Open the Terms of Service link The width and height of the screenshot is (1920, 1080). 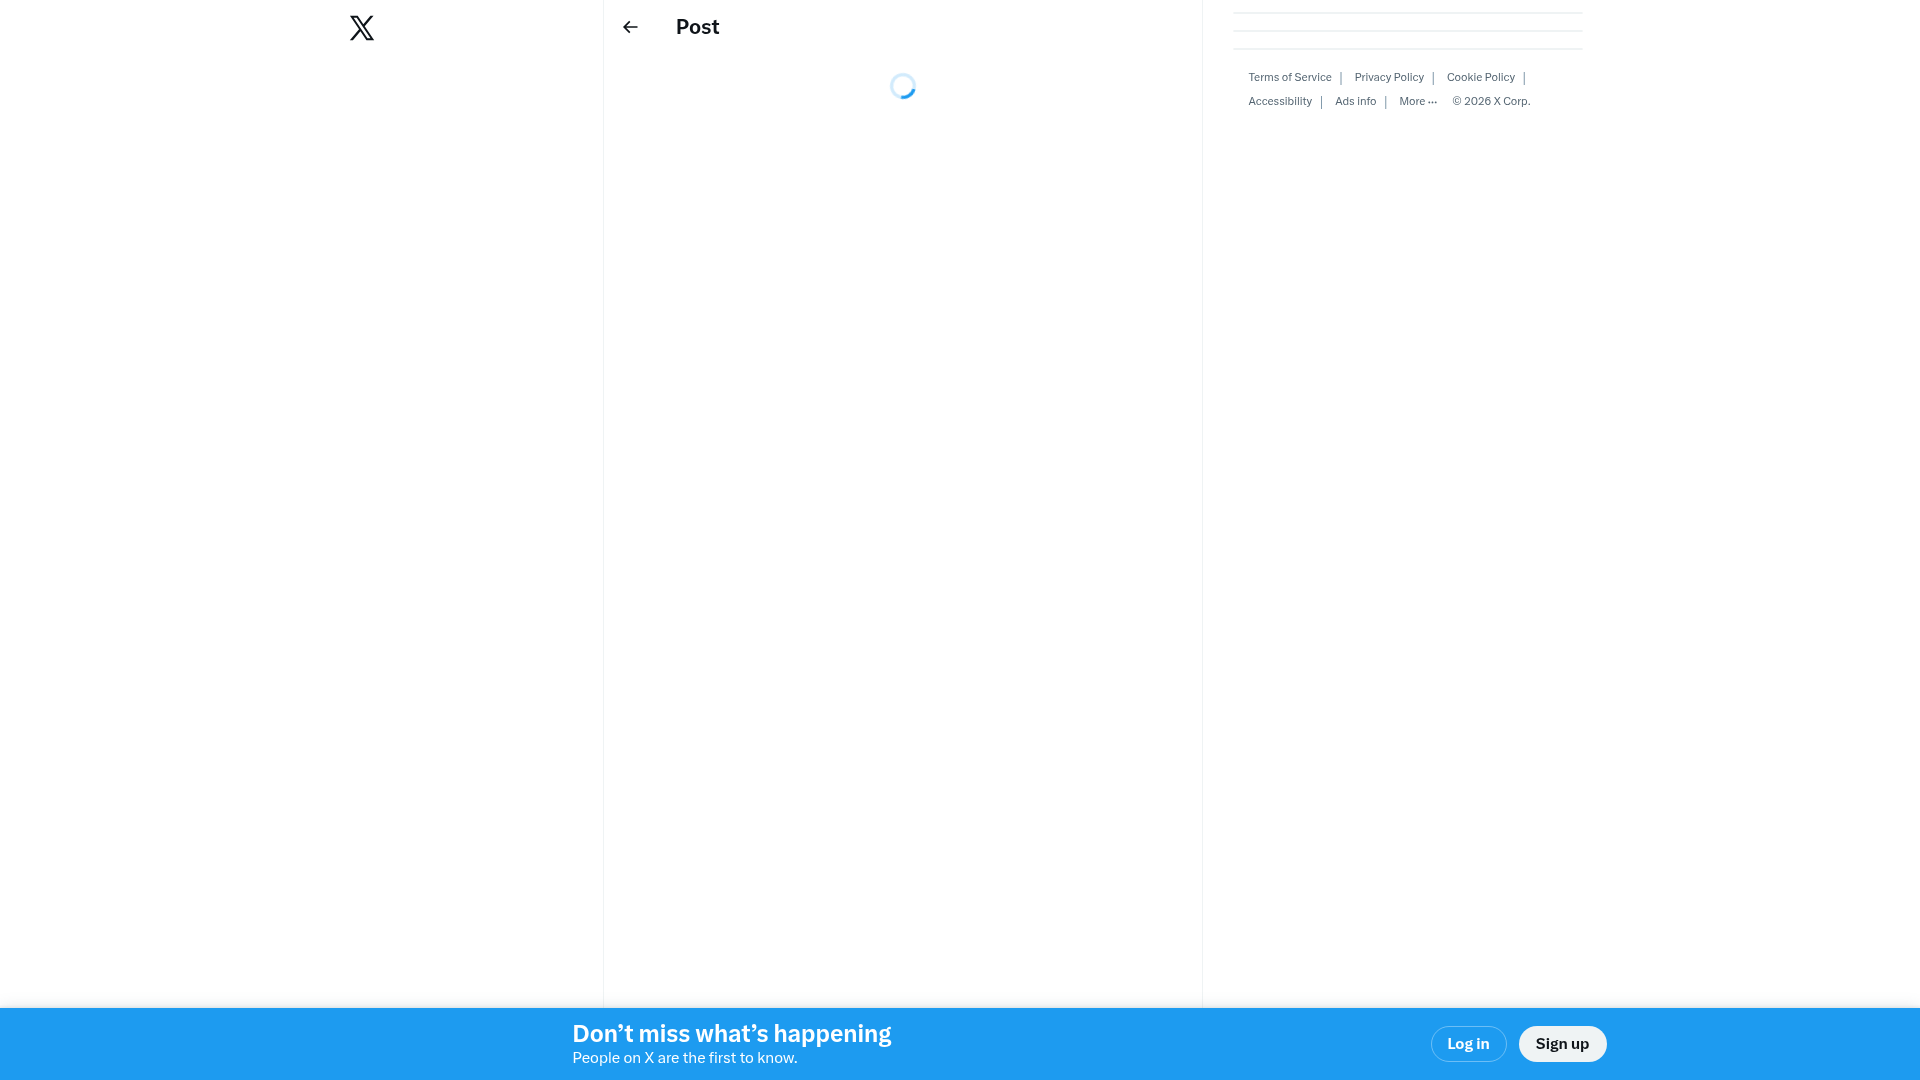1289,77
